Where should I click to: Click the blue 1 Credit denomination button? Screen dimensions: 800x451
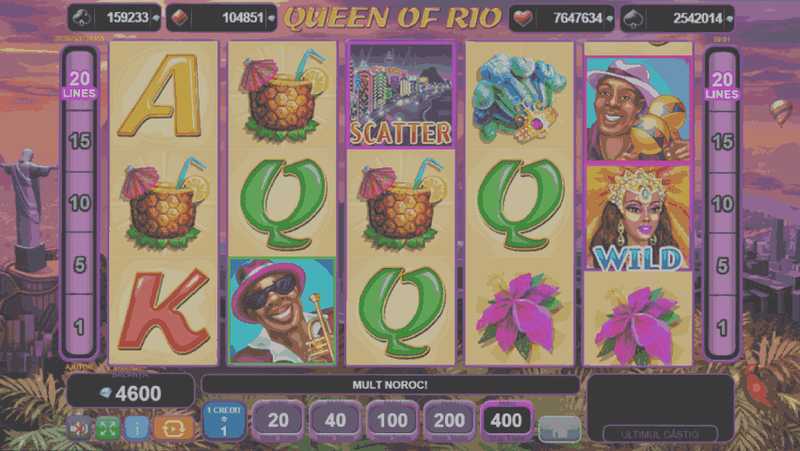224,421
